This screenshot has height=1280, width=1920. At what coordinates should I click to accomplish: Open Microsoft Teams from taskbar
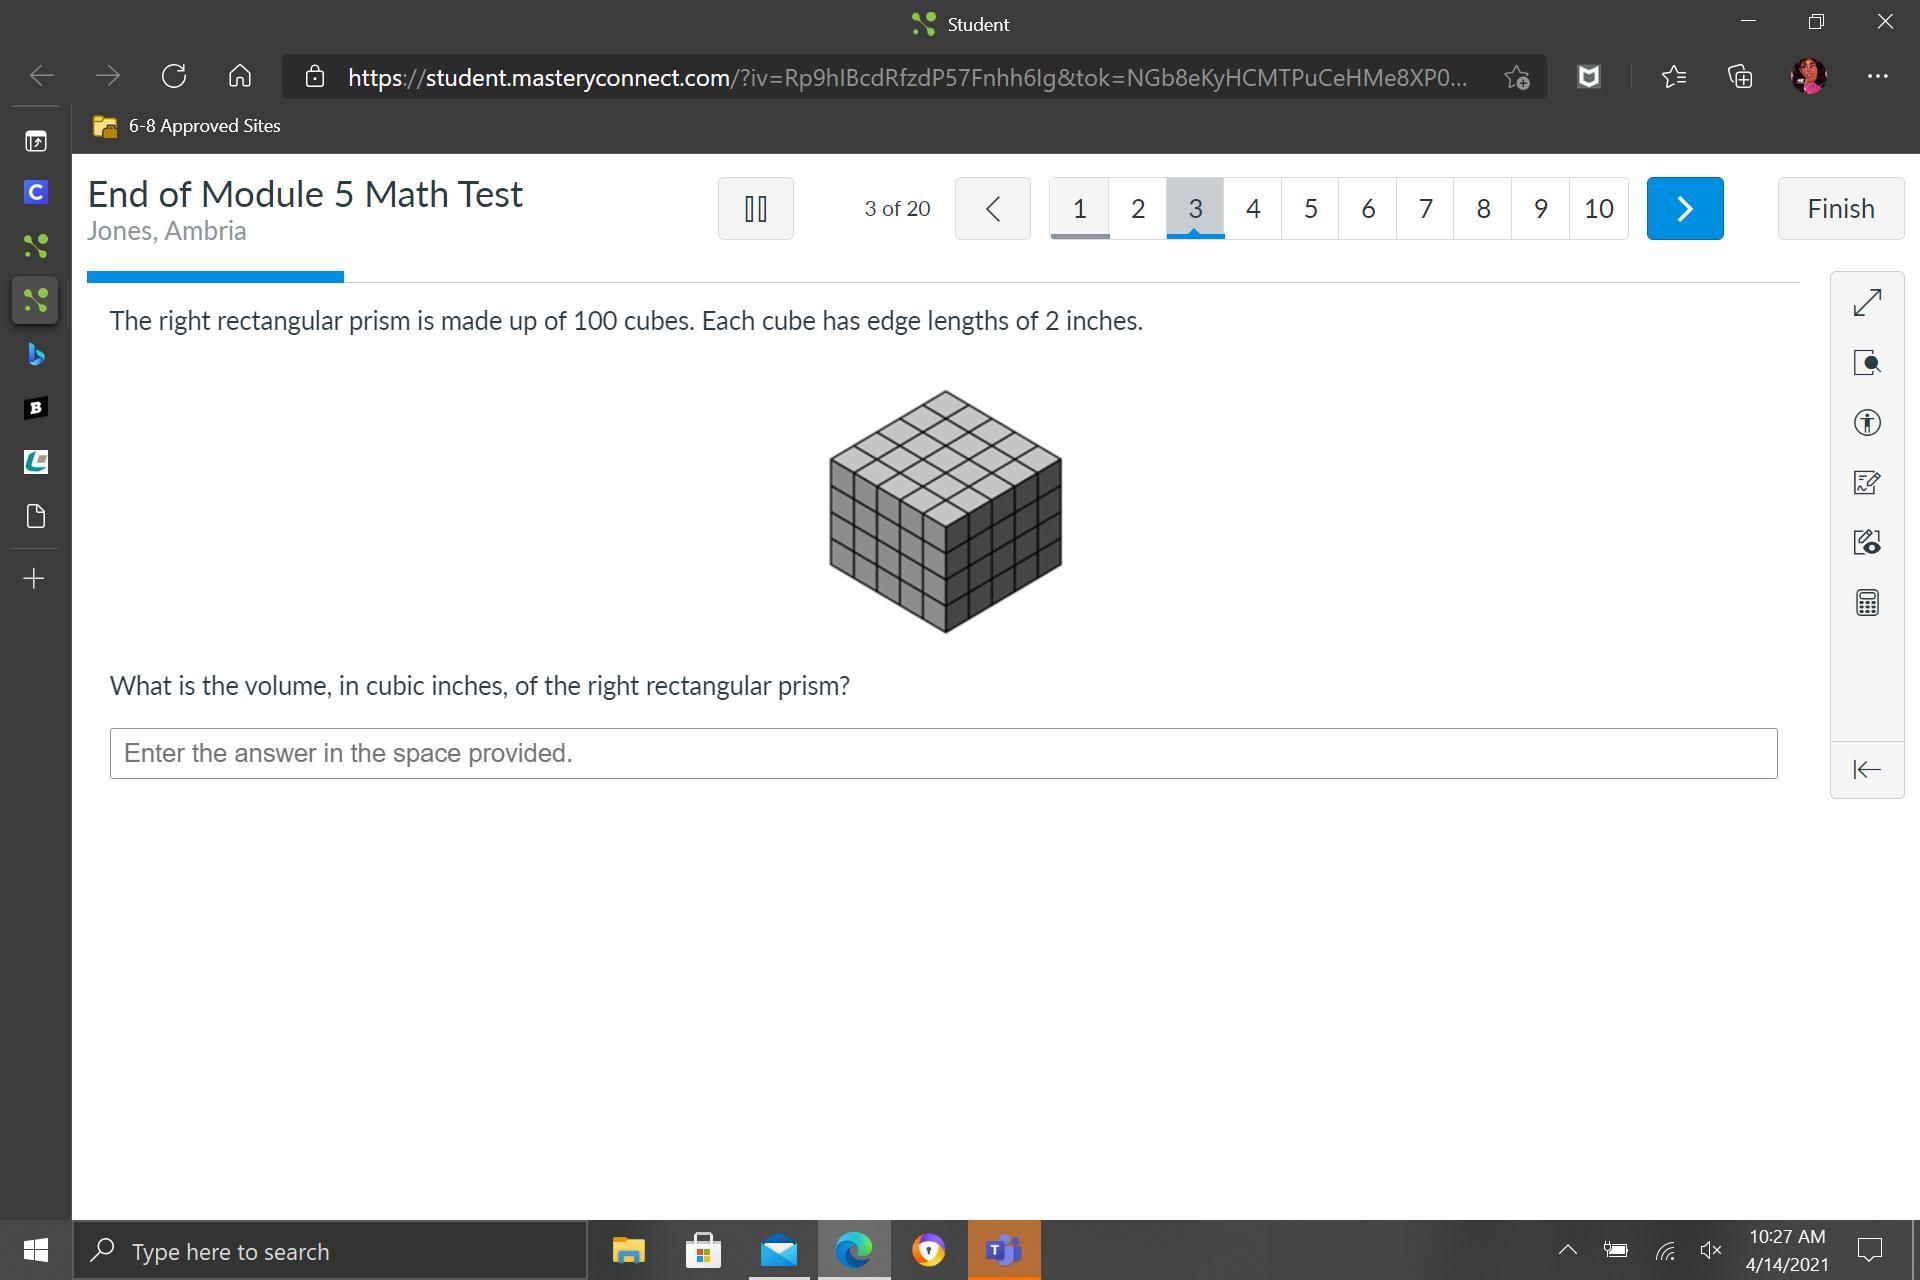point(1003,1250)
